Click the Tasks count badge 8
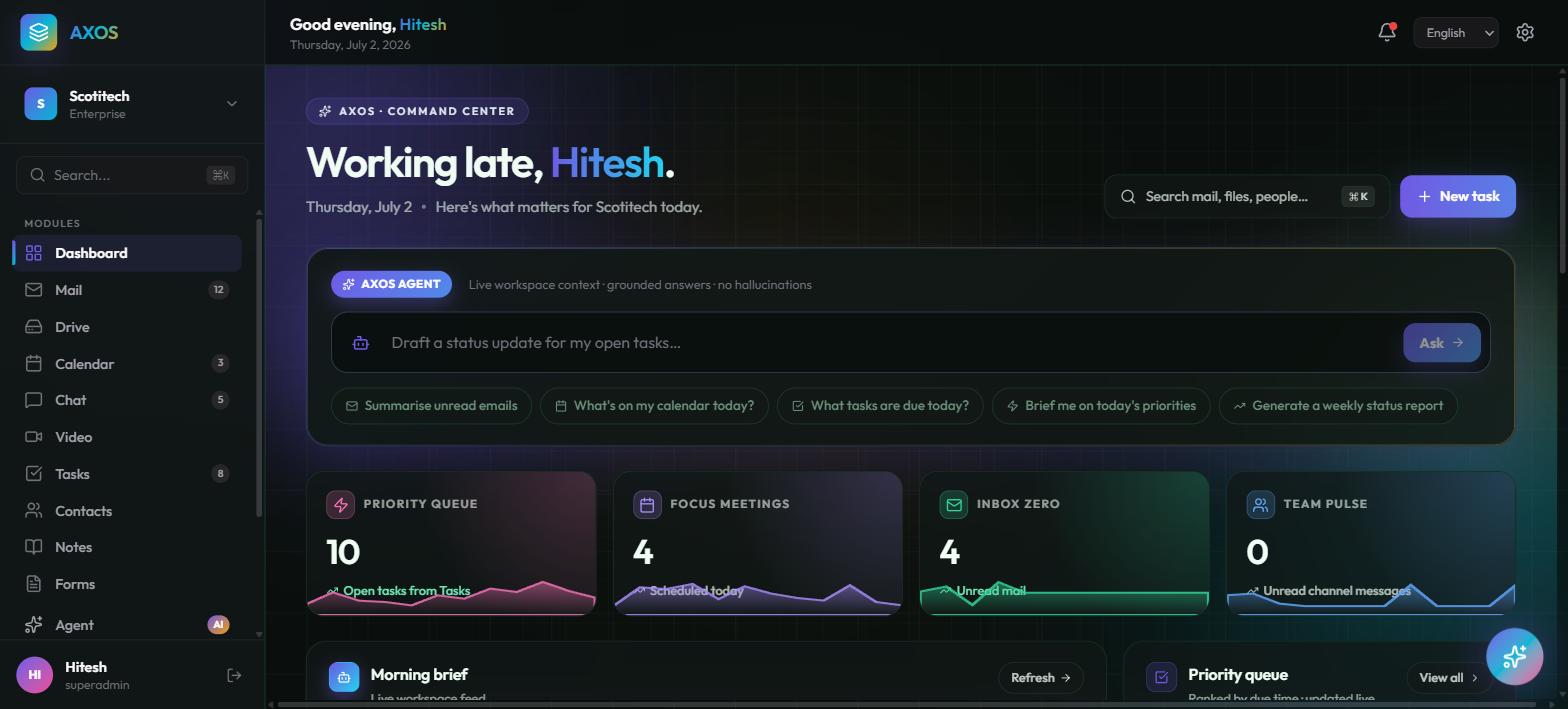The height and width of the screenshot is (709, 1568). (221, 474)
